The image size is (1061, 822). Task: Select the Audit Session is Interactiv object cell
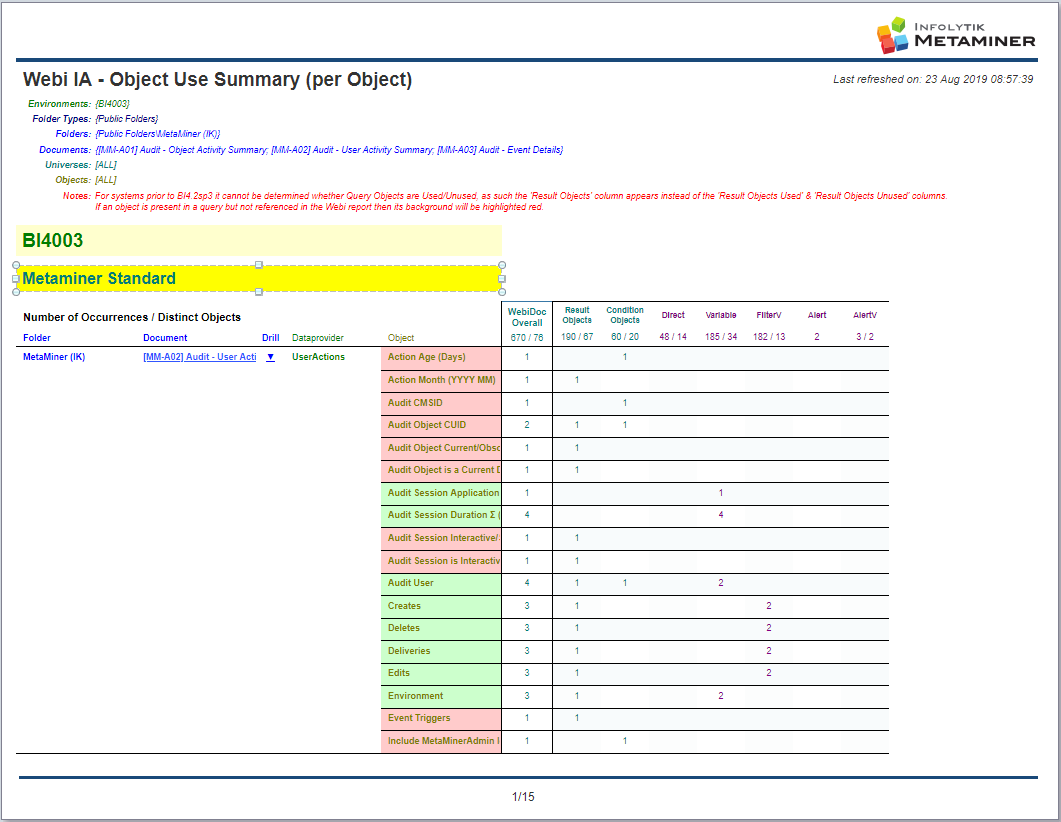tap(441, 561)
